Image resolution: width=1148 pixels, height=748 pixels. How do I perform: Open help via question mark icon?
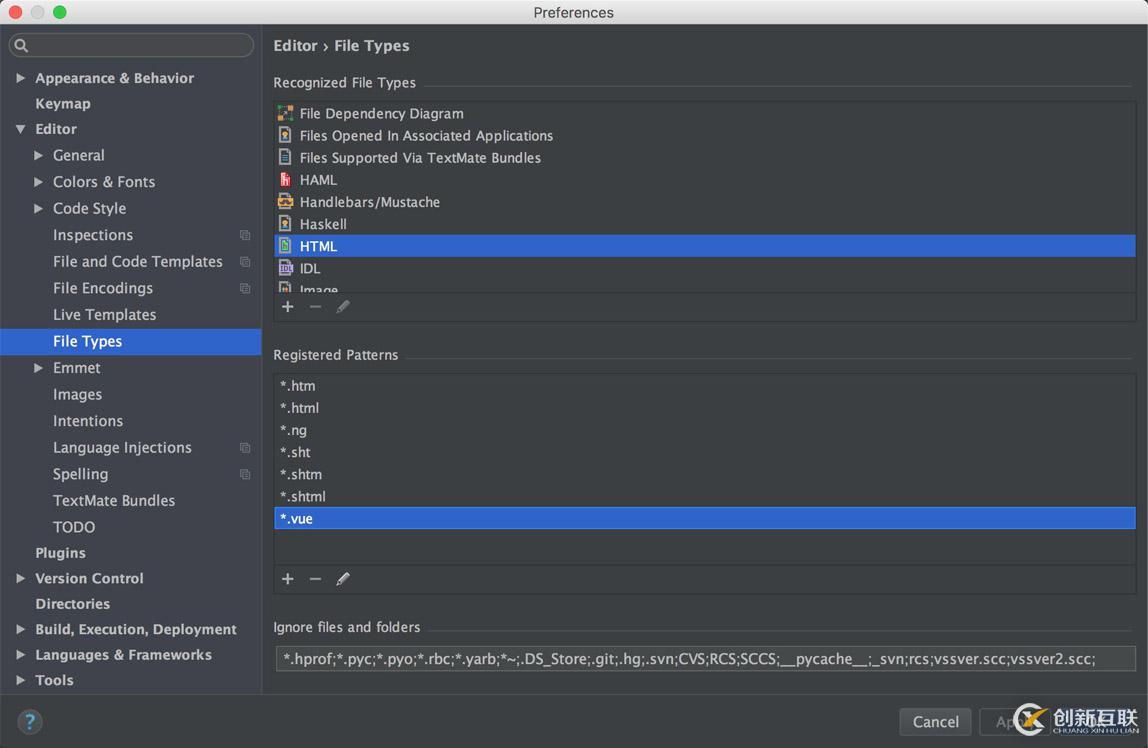(x=29, y=721)
